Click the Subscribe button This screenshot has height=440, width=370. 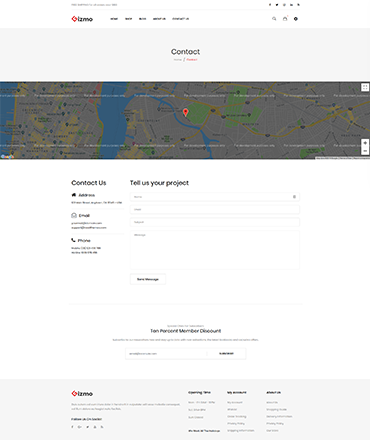click(x=226, y=353)
